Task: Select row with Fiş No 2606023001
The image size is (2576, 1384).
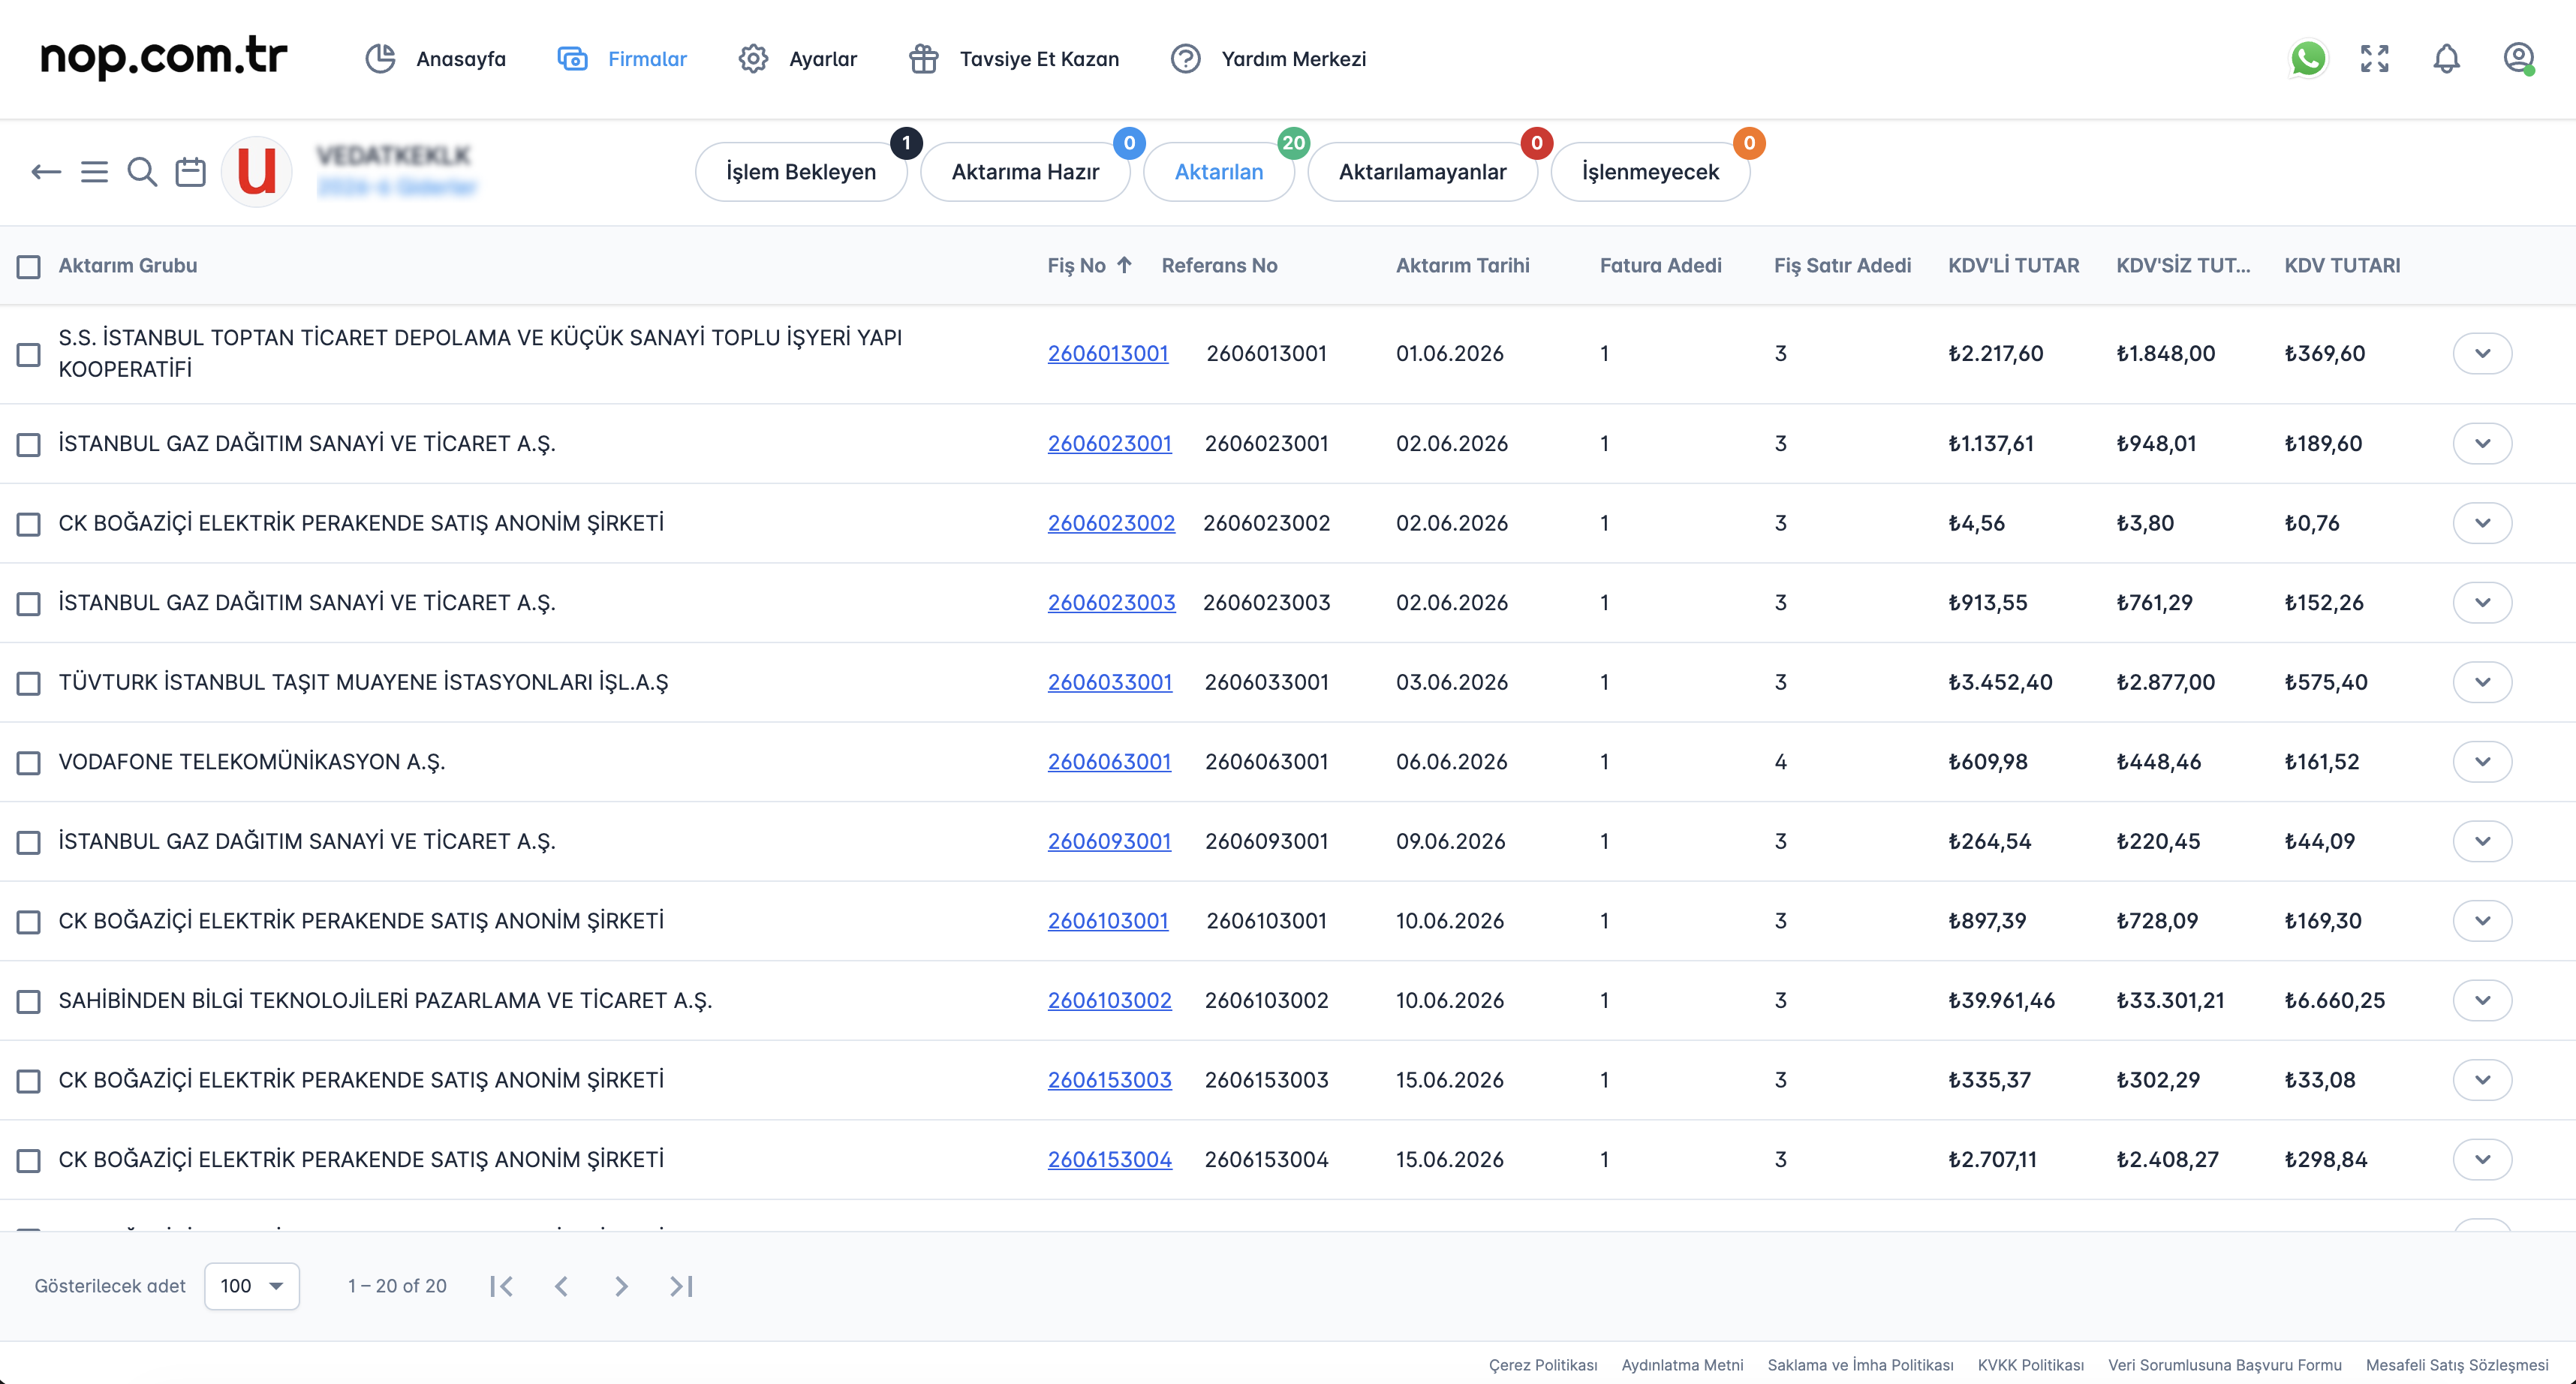Action: click(29, 445)
